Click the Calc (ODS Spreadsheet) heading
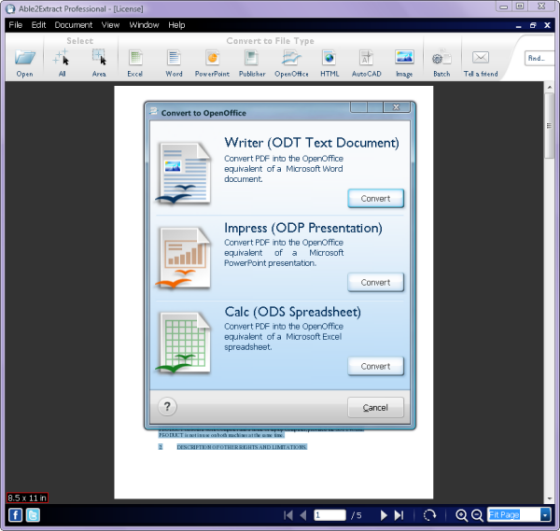 pos(292,312)
